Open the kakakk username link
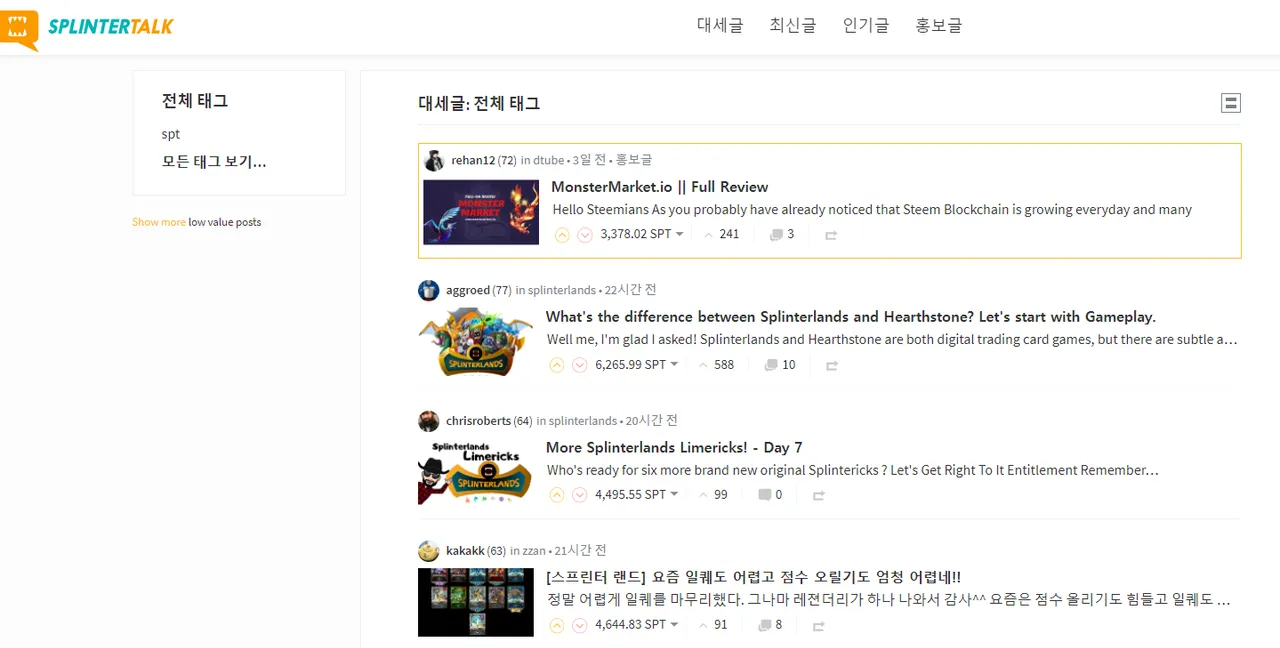 465,551
